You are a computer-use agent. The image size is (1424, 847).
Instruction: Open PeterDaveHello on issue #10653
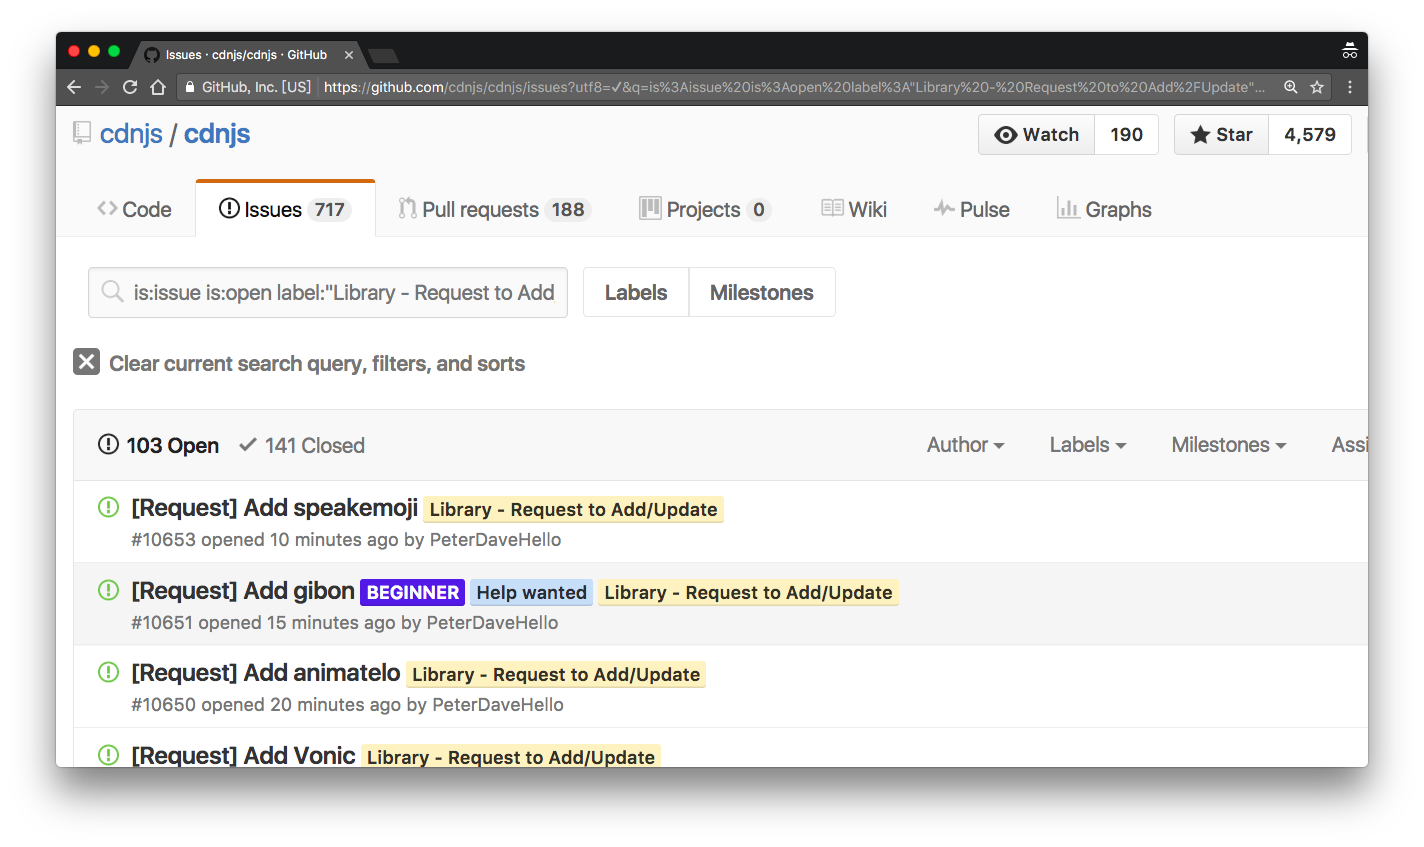(x=495, y=540)
